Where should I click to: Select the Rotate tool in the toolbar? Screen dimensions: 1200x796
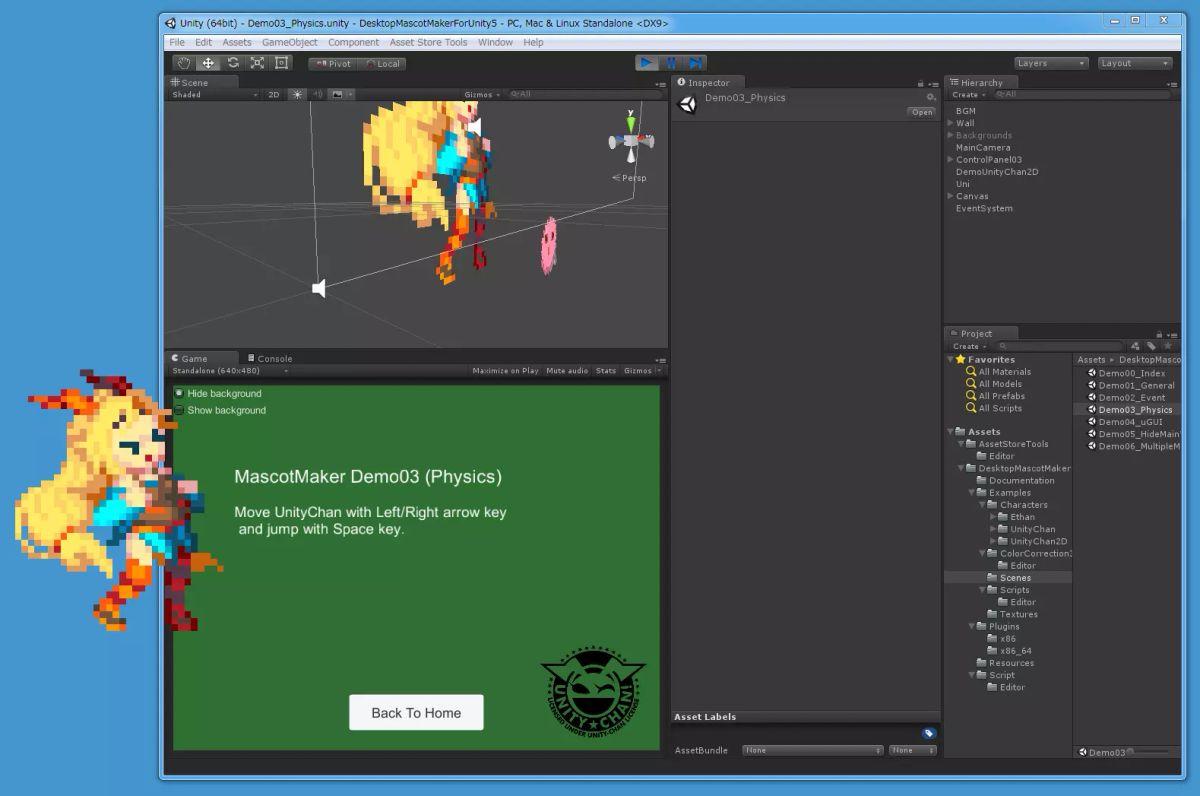233,63
